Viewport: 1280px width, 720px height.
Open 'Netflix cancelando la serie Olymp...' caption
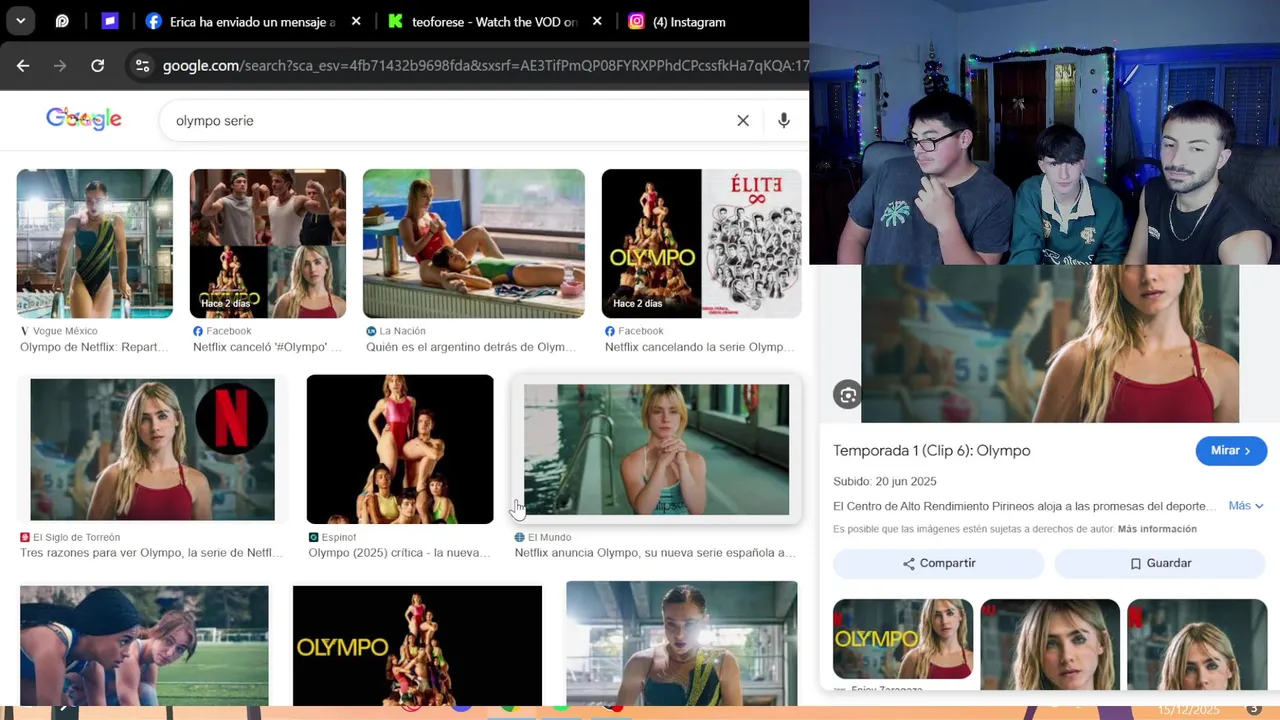700,347
